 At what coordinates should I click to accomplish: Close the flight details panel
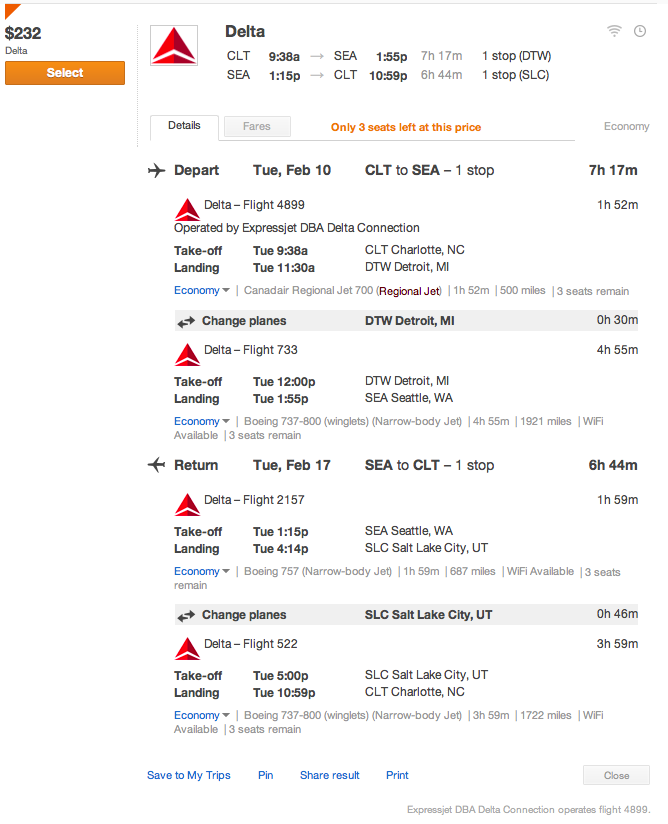616,775
